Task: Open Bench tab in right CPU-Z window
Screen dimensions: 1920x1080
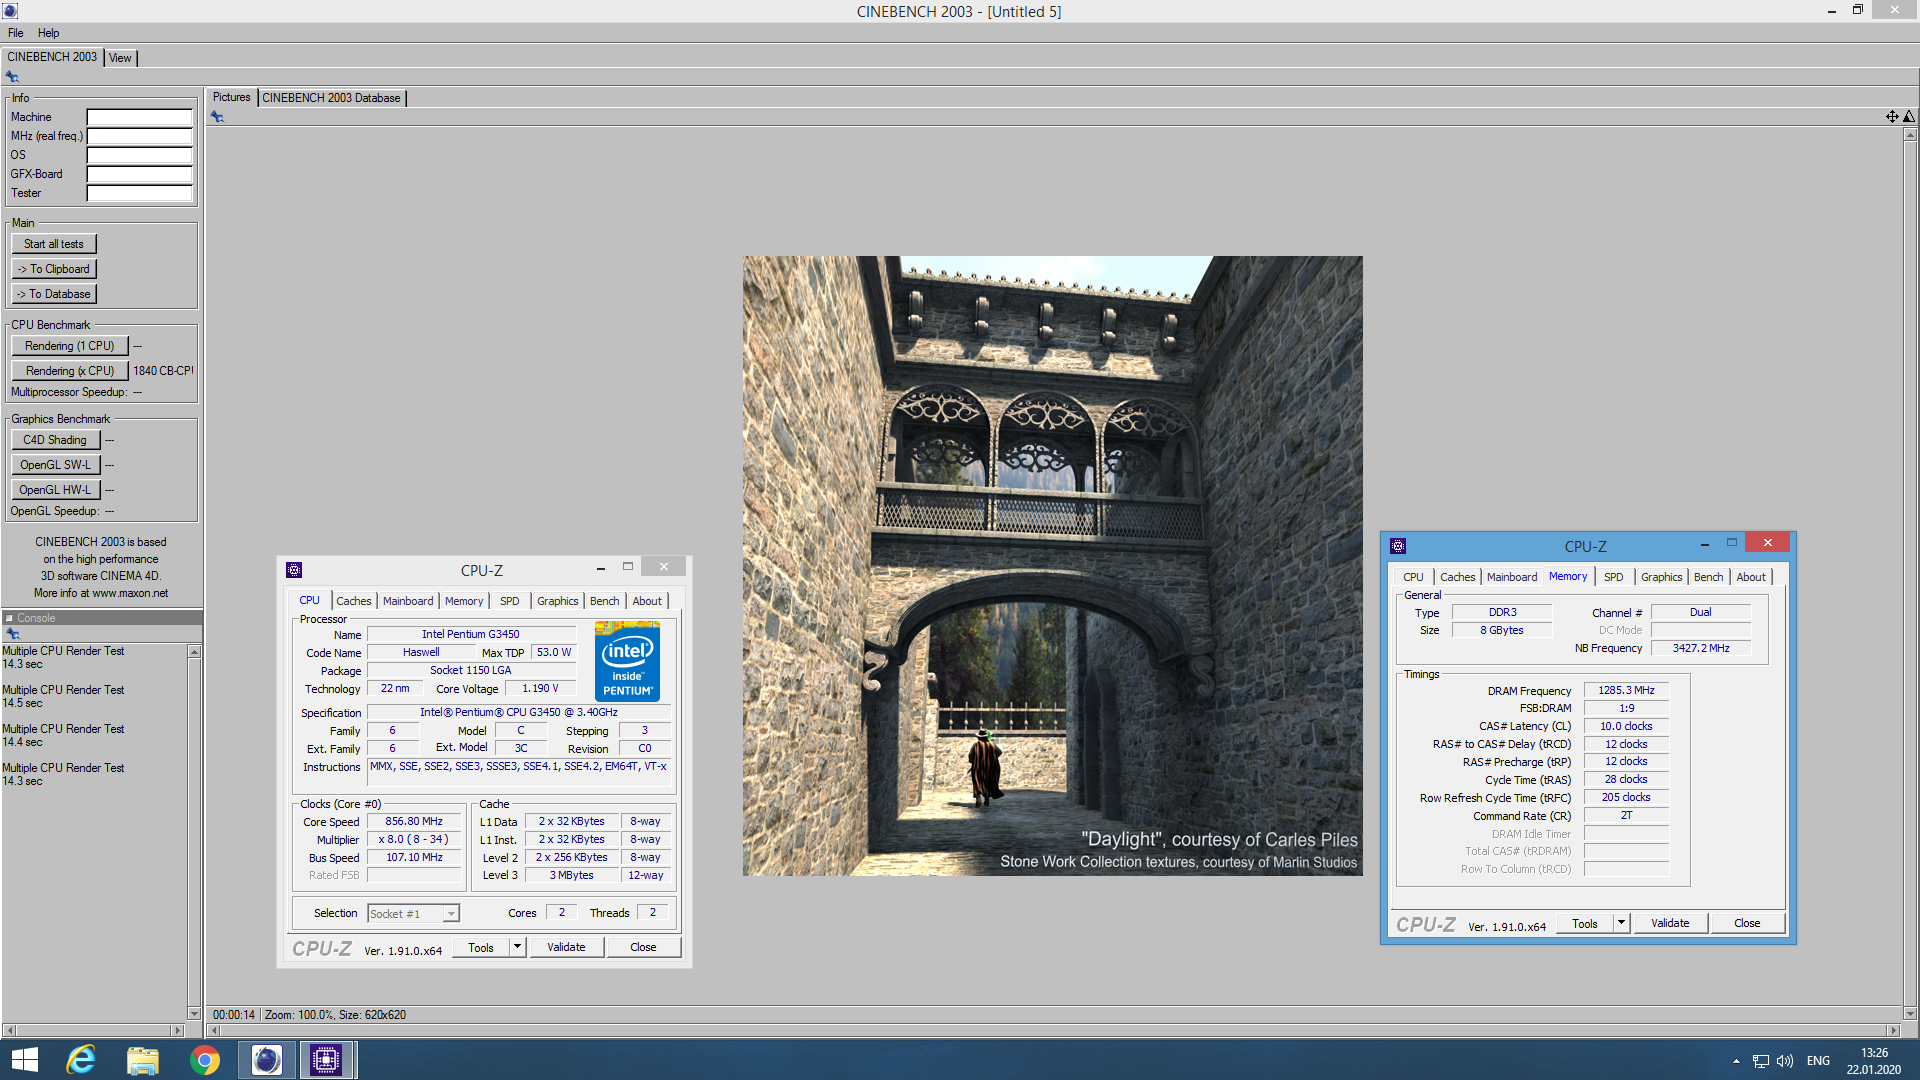Action: click(x=1709, y=577)
